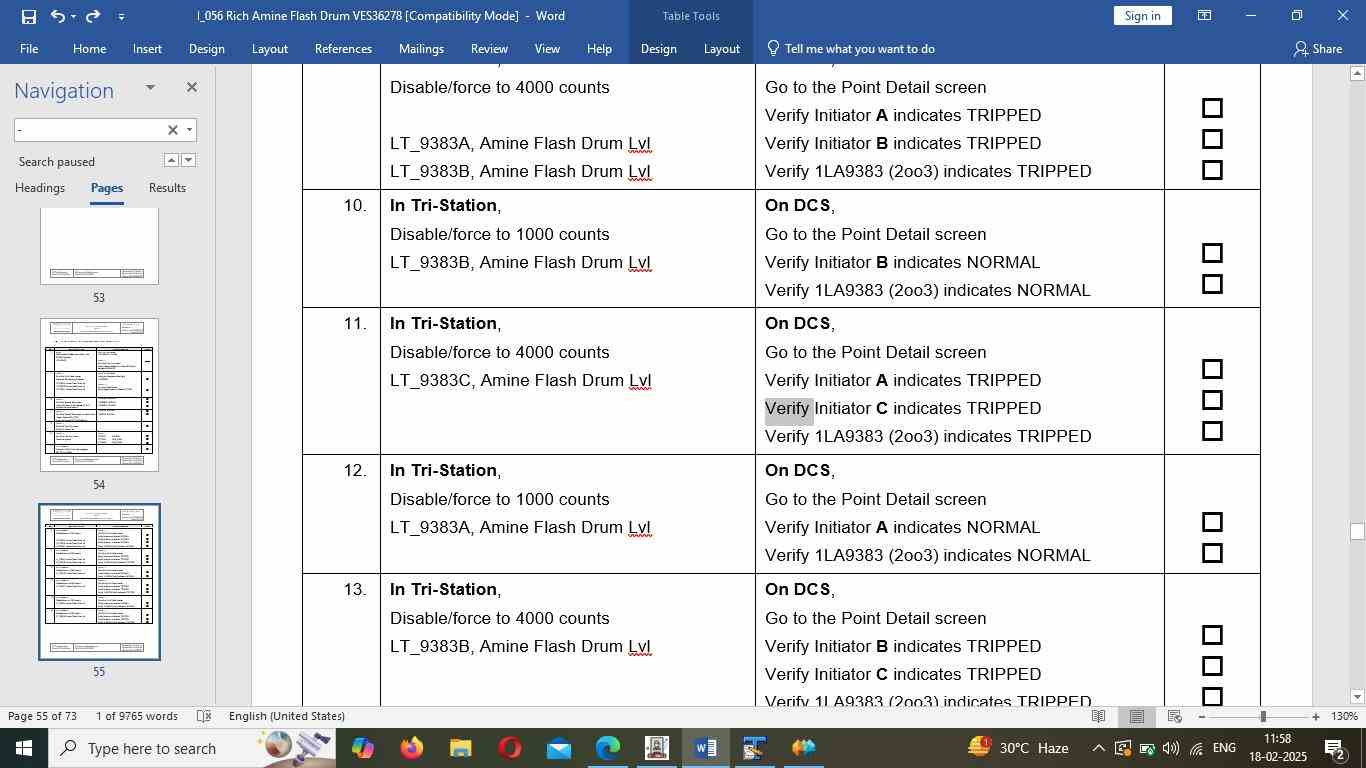
Task: Click the 1 of 9765 words count
Action: [x=137, y=716]
